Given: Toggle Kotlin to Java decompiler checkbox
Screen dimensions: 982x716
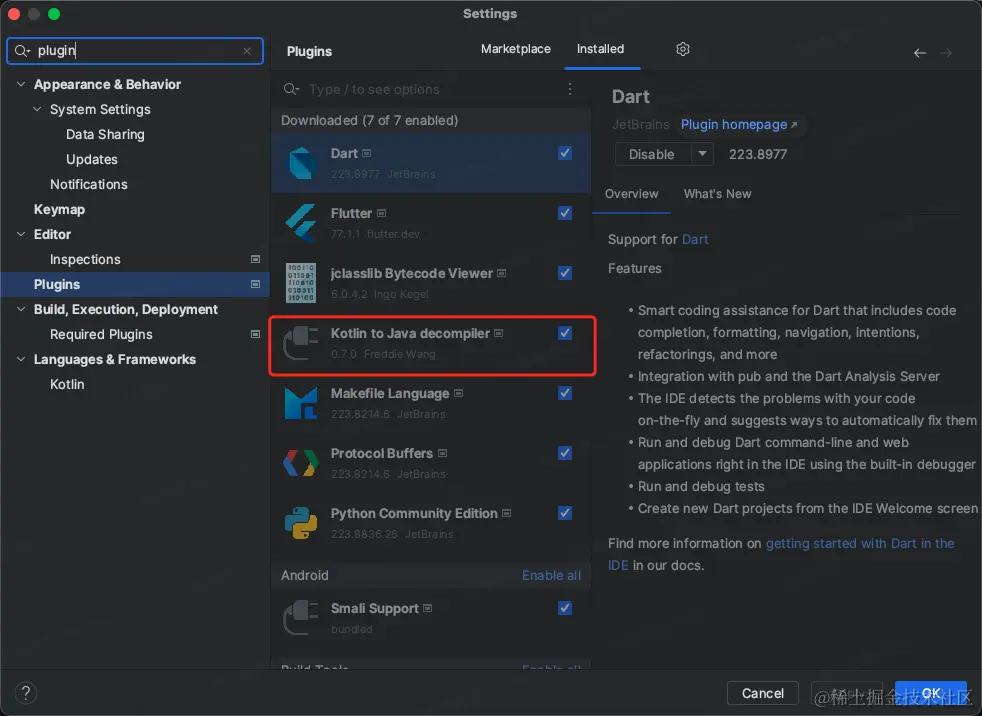Looking at the screenshot, I should (x=565, y=333).
